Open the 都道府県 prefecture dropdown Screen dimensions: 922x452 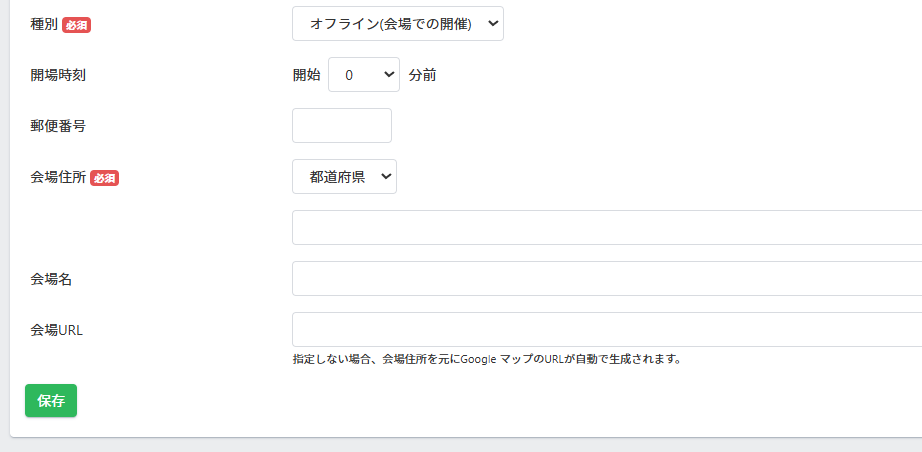[x=344, y=176]
